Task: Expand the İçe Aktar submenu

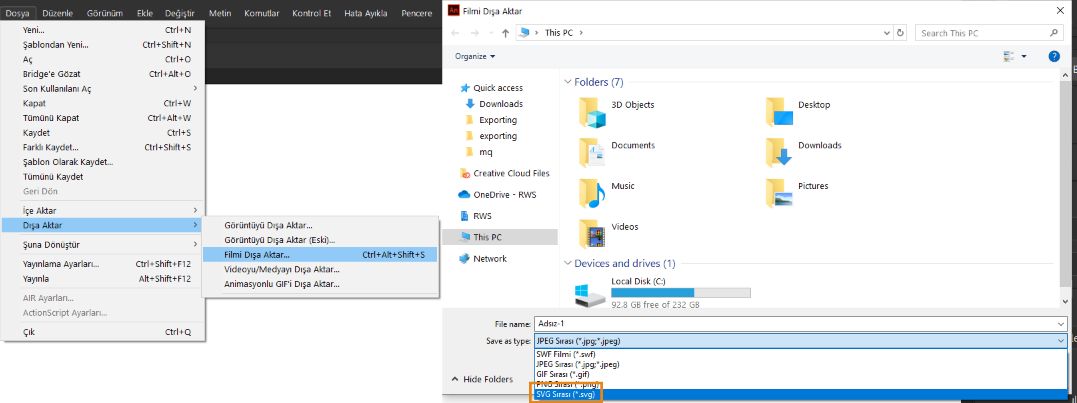Action: (x=102, y=211)
